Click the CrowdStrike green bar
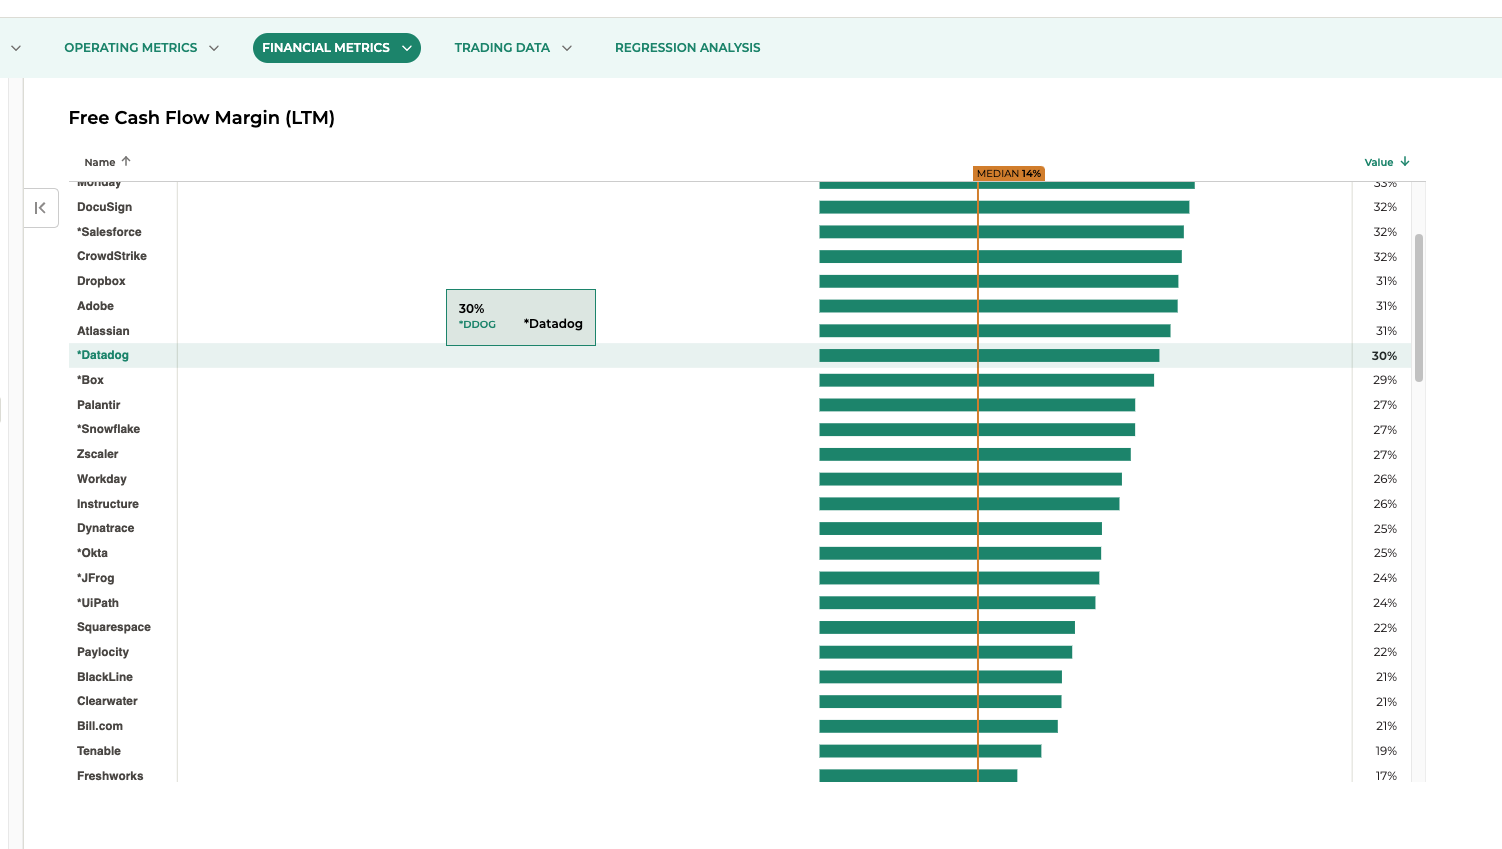Viewport: 1502px width, 849px height. [x=1000, y=257]
